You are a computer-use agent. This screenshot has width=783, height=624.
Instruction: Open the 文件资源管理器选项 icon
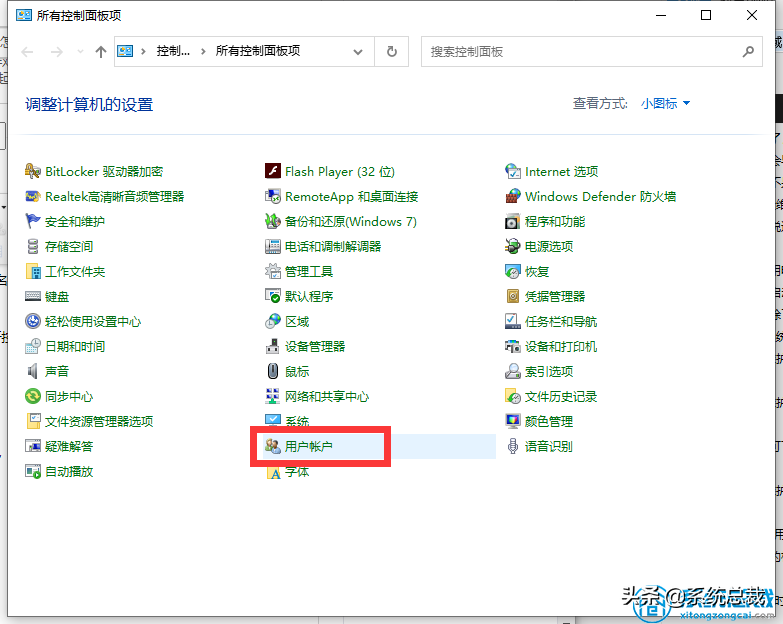pos(33,421)
